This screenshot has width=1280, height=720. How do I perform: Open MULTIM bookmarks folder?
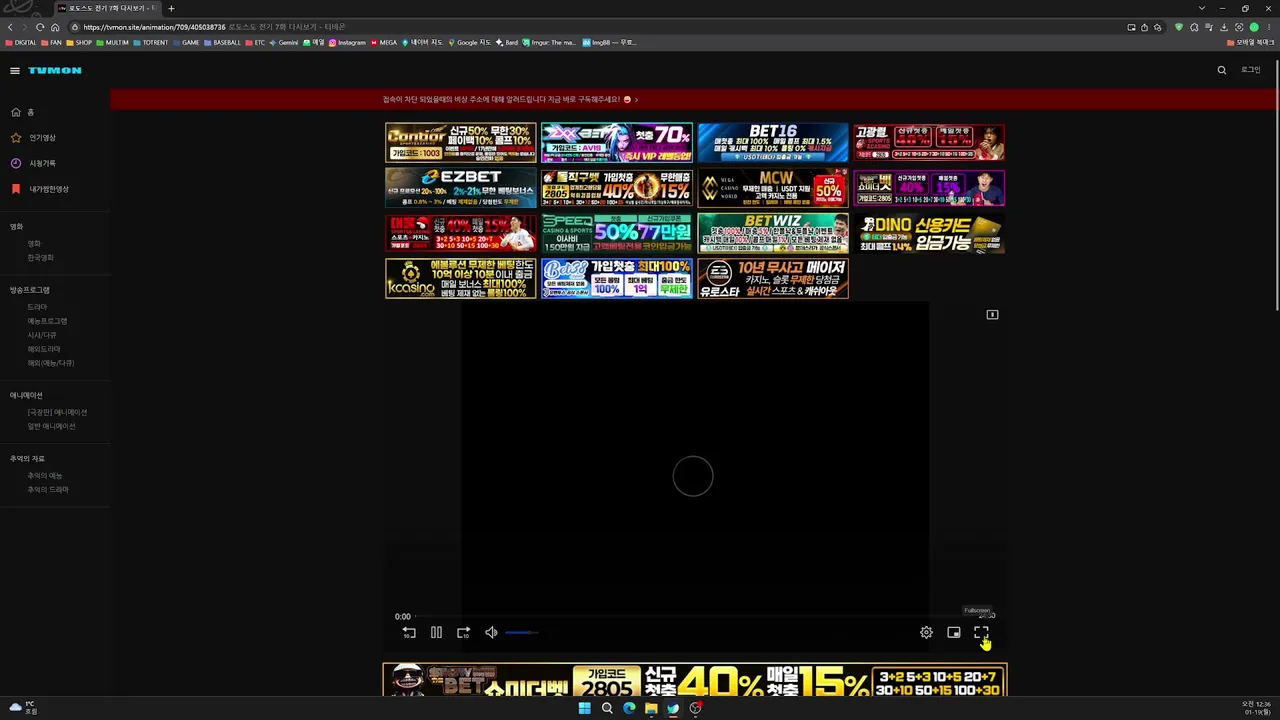click(x=113, y=43)
